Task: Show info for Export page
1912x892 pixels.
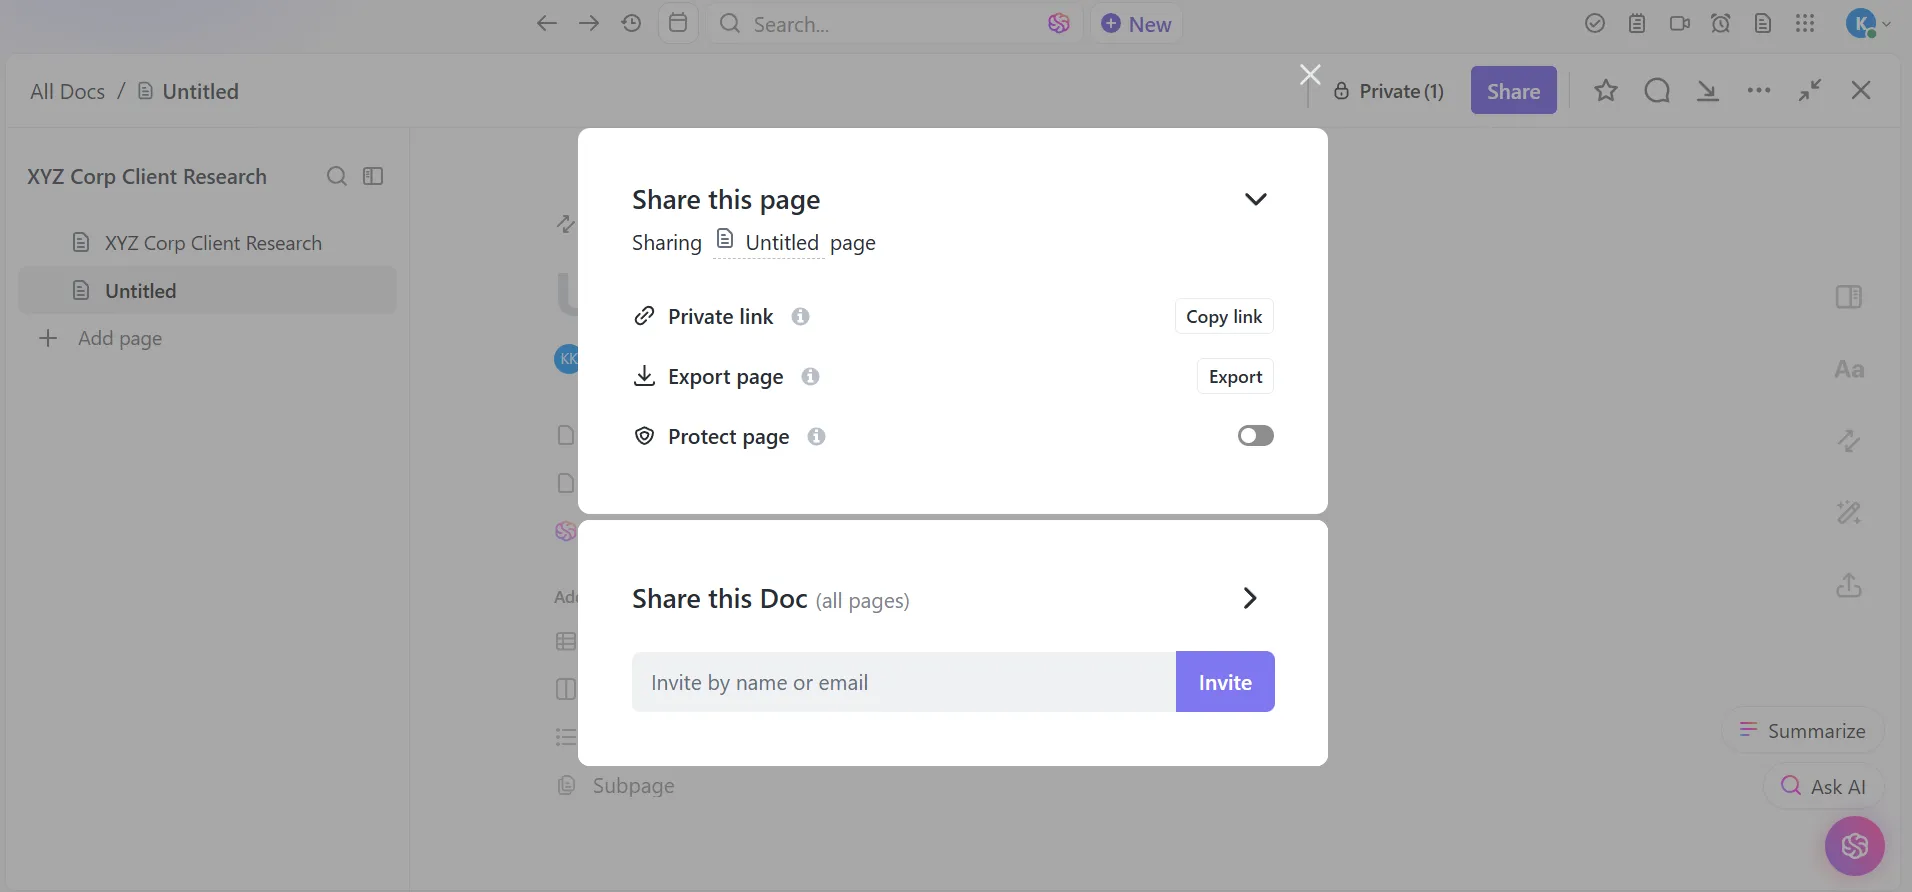Action: tap(810, 377)
